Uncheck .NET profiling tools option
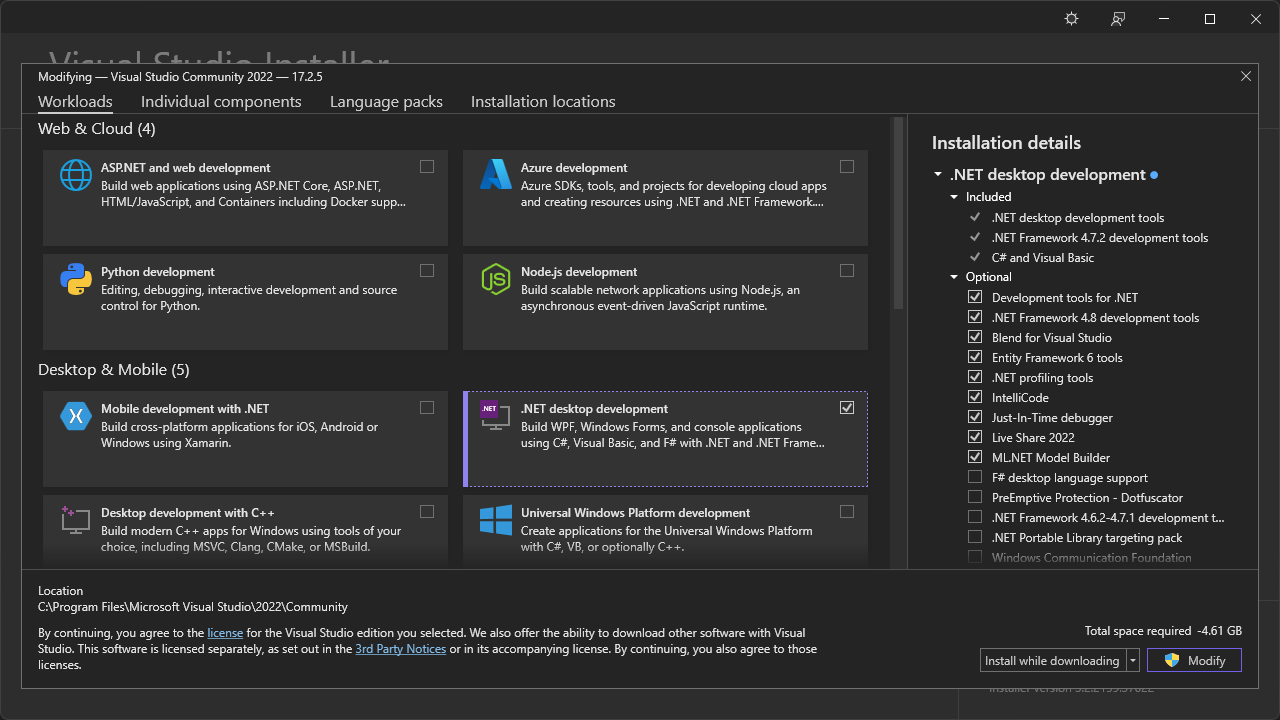 pyautogui.click(x=975, y=378)
